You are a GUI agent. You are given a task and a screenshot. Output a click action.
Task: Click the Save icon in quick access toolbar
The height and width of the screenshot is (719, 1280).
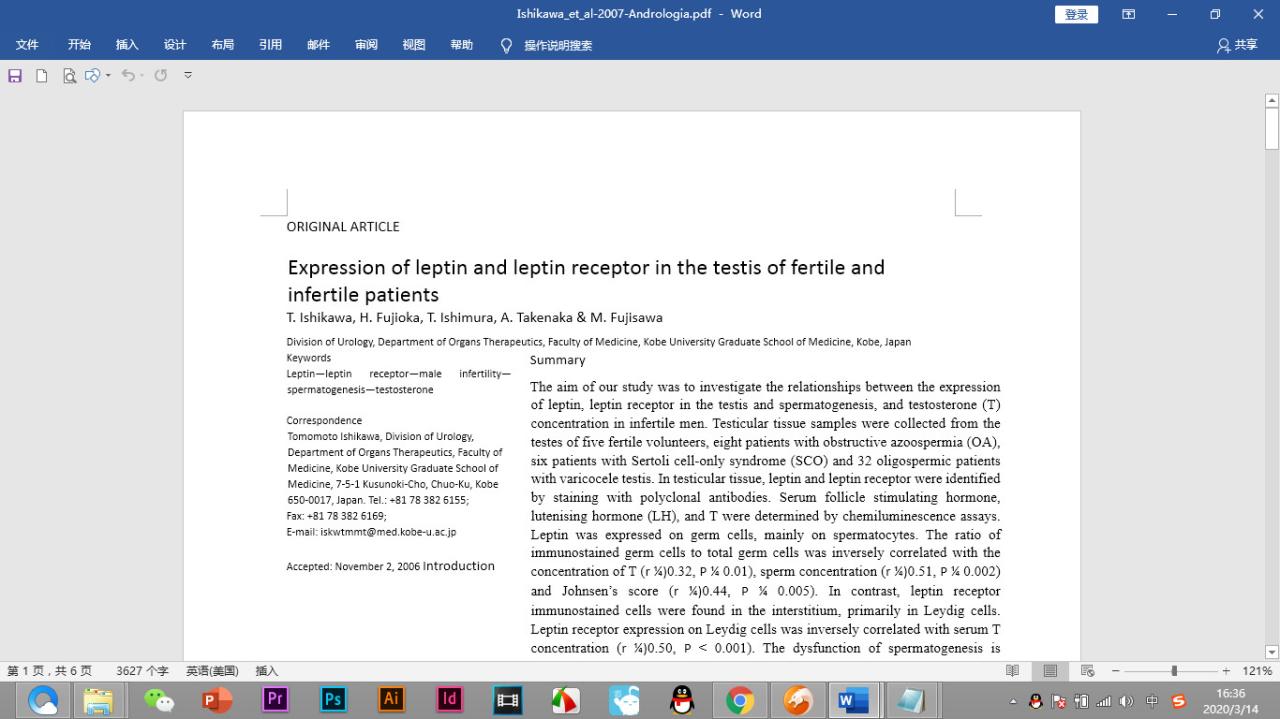[x=15, y=76]
